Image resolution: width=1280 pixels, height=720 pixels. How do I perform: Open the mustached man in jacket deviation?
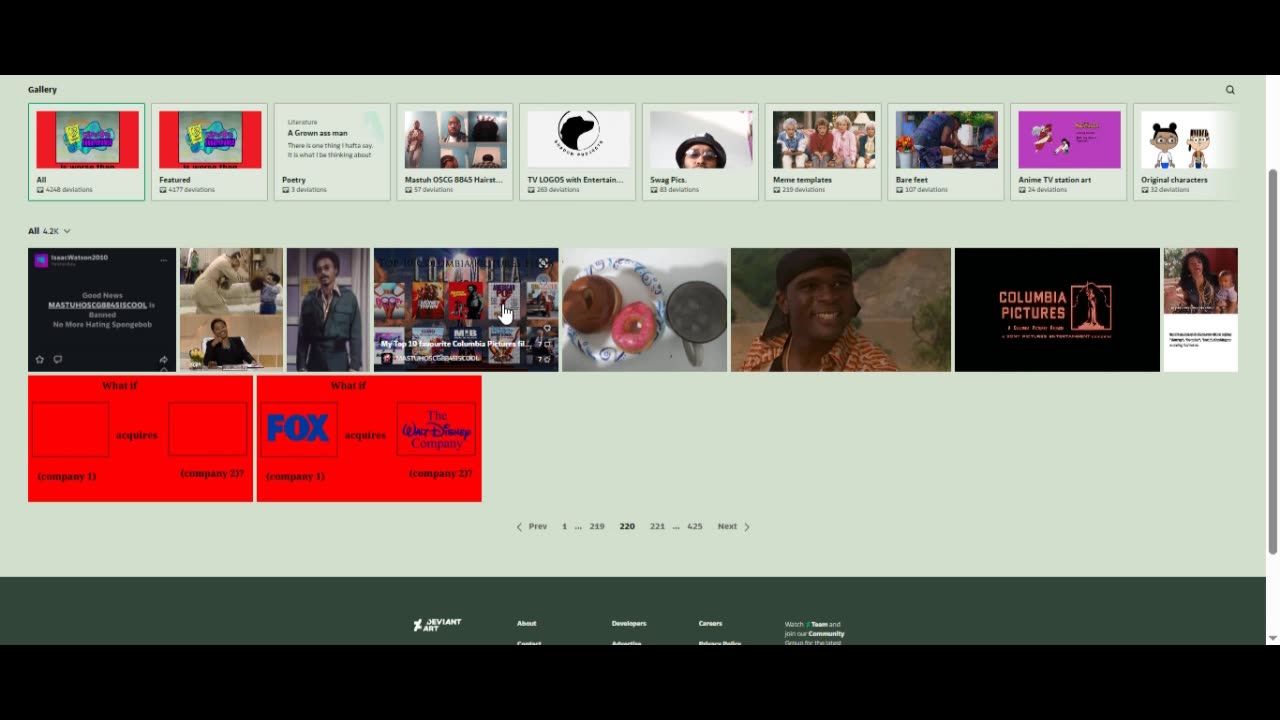pyautogui.click(x=328, y=310)
